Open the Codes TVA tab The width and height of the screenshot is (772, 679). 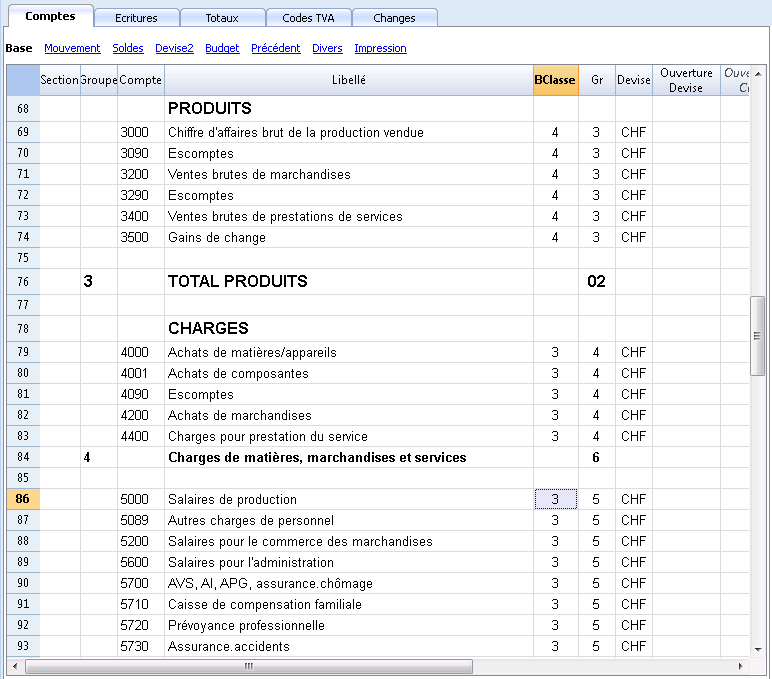tap(308, 18)
